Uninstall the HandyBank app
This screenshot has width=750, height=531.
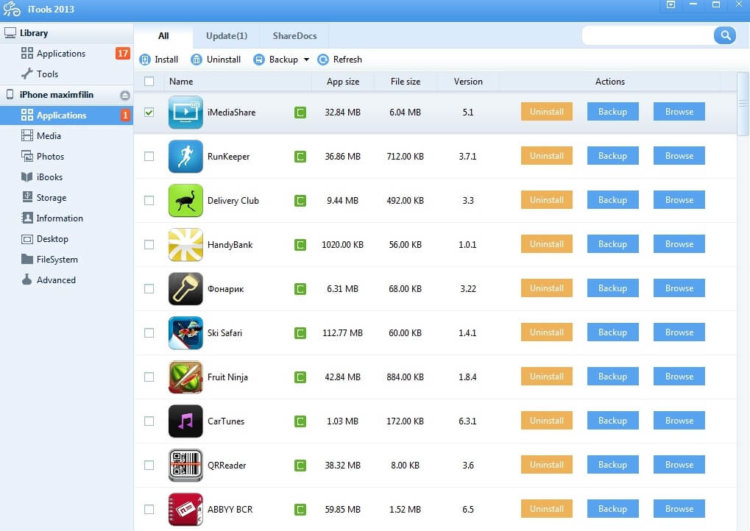pyautogui.click(x=547, y=244)
